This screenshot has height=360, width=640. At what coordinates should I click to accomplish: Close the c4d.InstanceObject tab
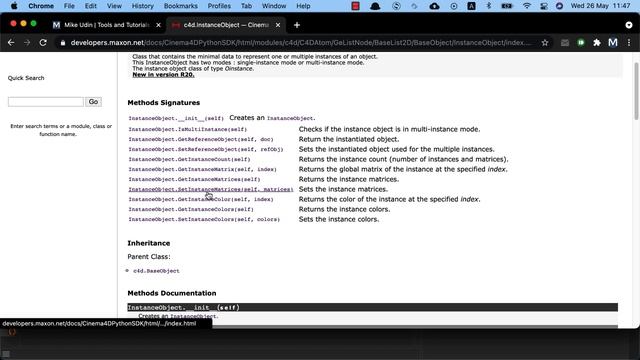click(278, 25)
